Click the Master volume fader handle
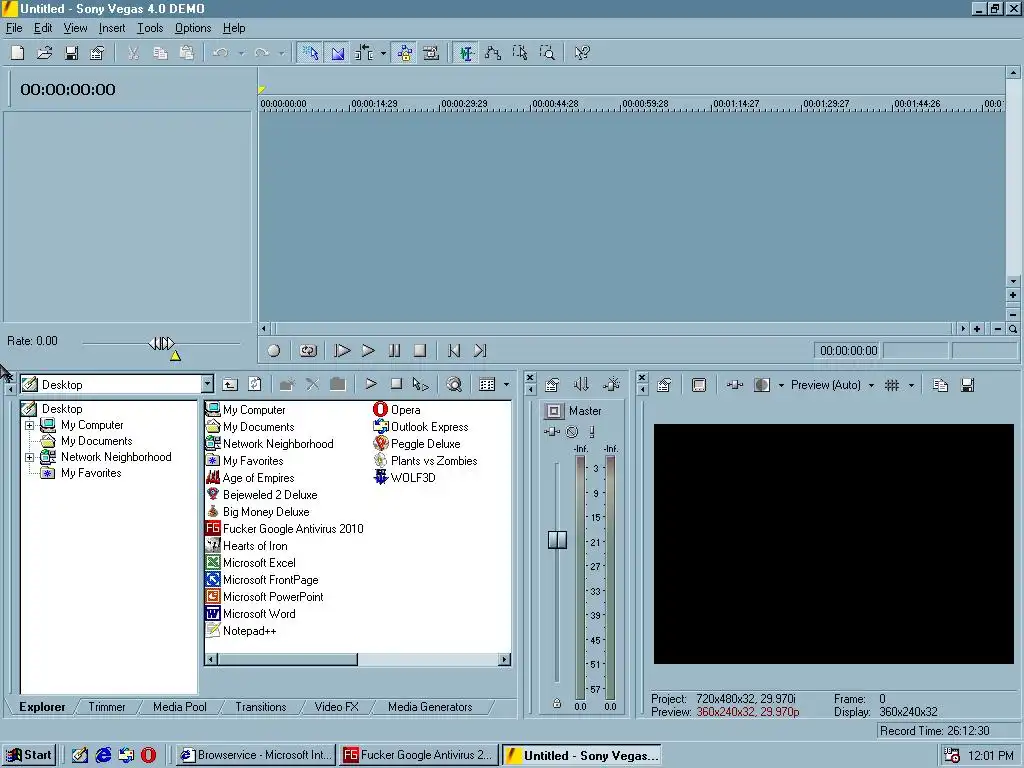1024x768 pixels. tap(557, 539)
